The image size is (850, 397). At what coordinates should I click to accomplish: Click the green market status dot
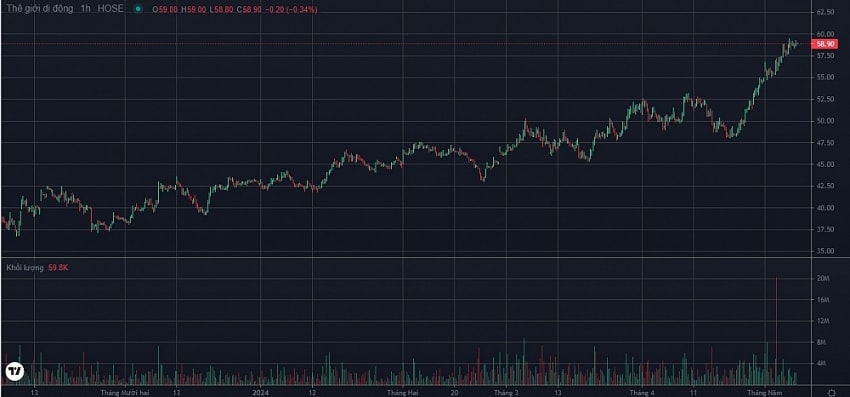(138, 9)
